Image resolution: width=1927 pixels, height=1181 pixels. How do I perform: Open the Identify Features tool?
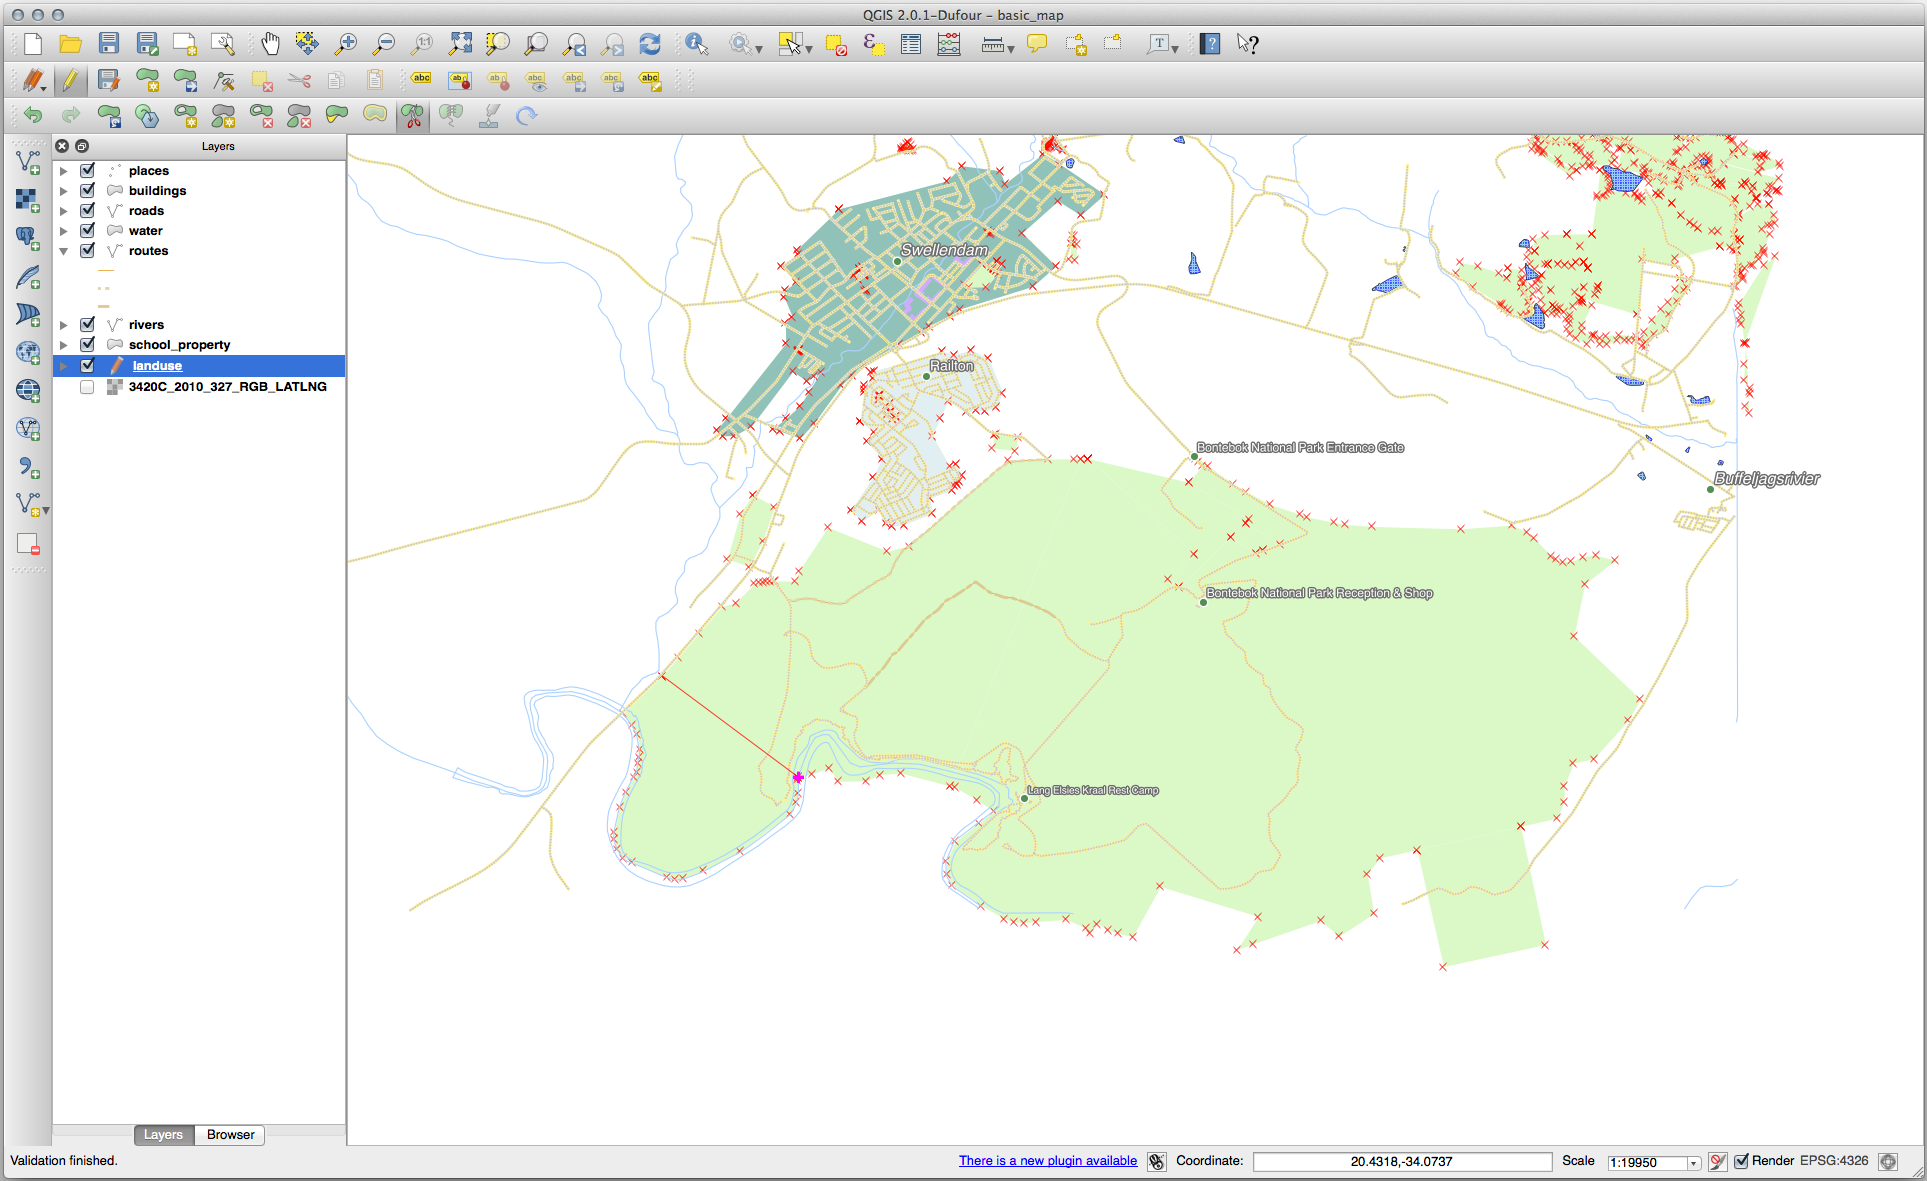point(696,43)
